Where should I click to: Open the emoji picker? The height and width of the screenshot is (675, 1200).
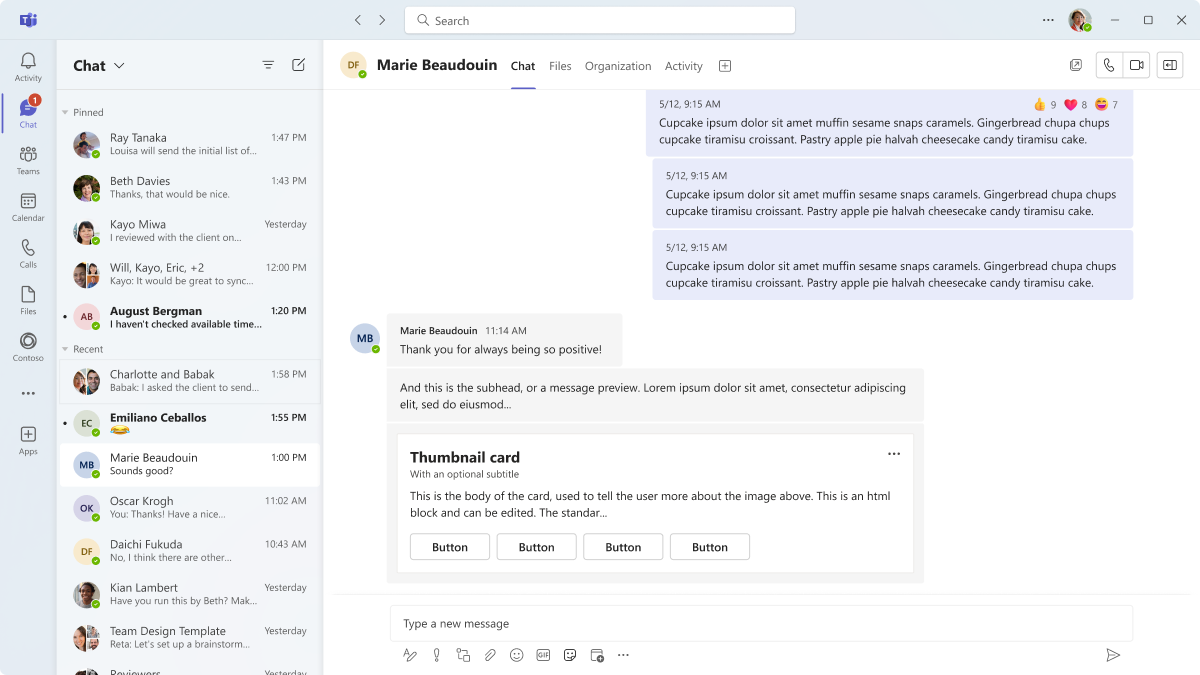516,655
